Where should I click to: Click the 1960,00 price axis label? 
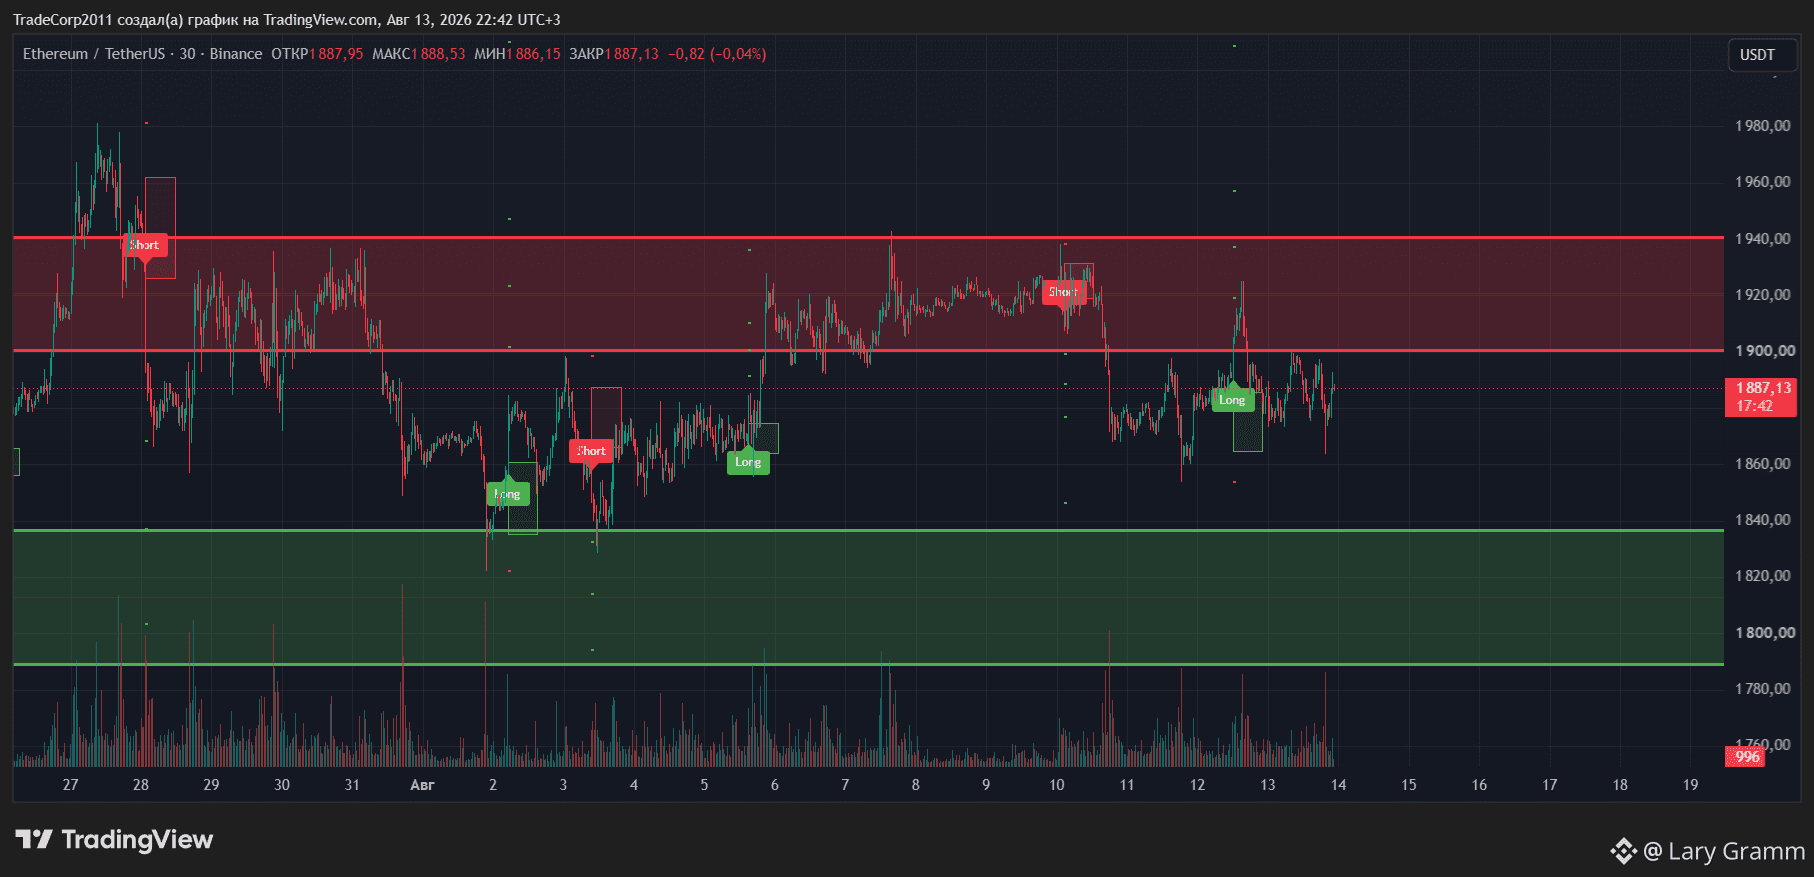pyautogui.click(x=1764, y=182)
